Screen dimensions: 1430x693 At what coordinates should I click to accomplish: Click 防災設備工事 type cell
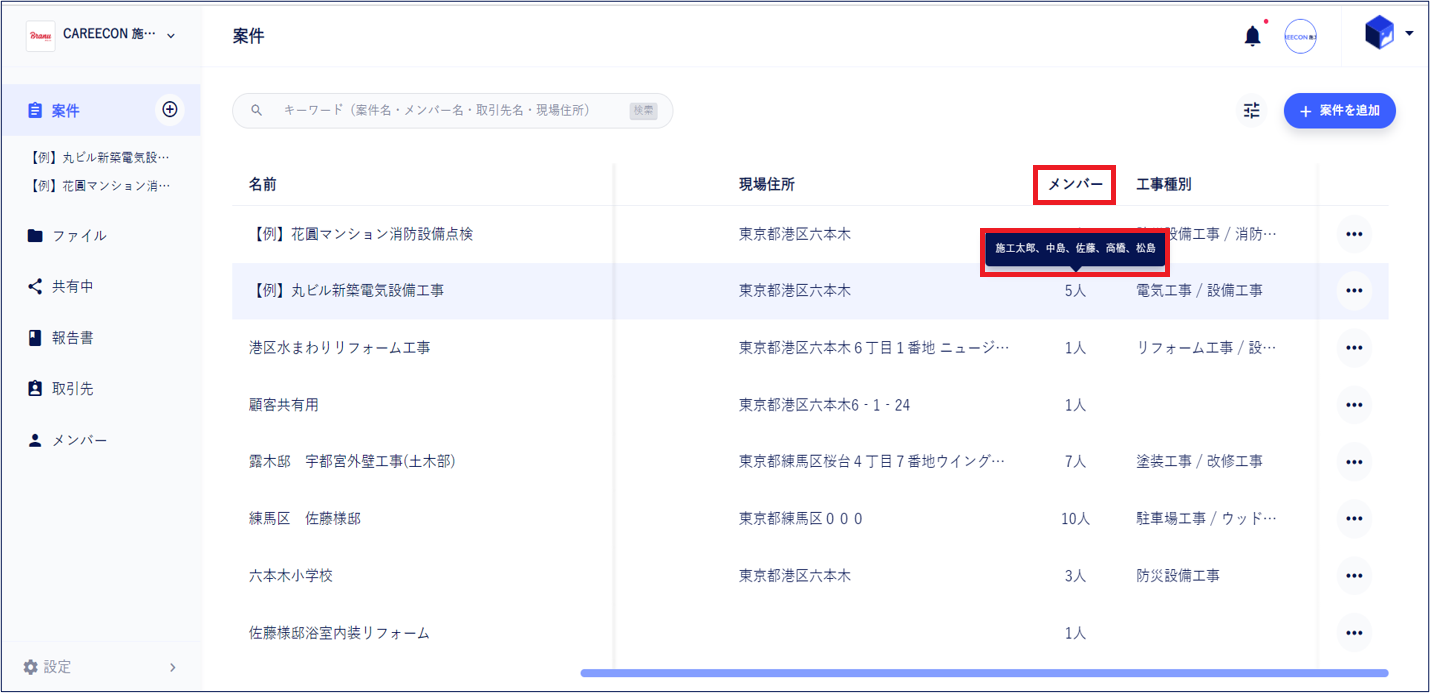point(1178,576)
